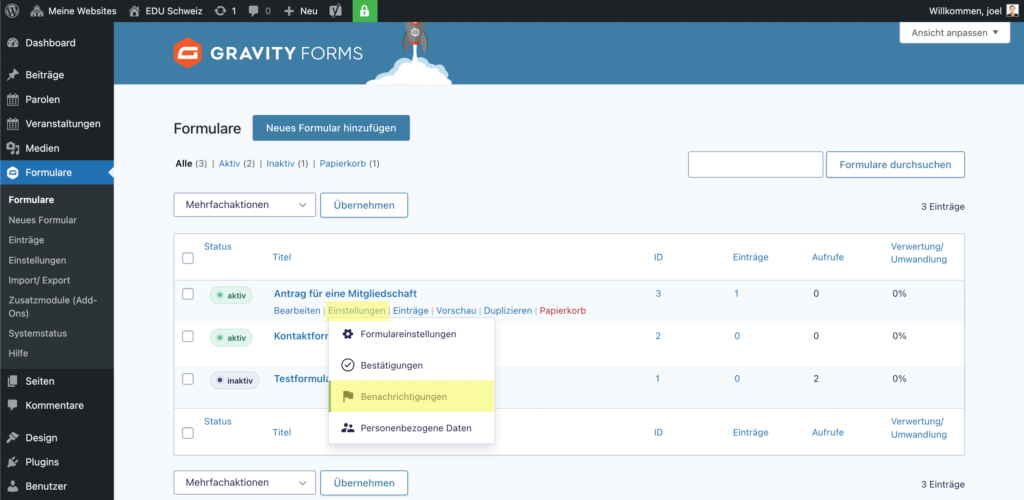This screenshot has height=500, width=1024.
Task: Click the comments bubble icon in admin bar
Action: pyautogui.click(x=254, y=11)
